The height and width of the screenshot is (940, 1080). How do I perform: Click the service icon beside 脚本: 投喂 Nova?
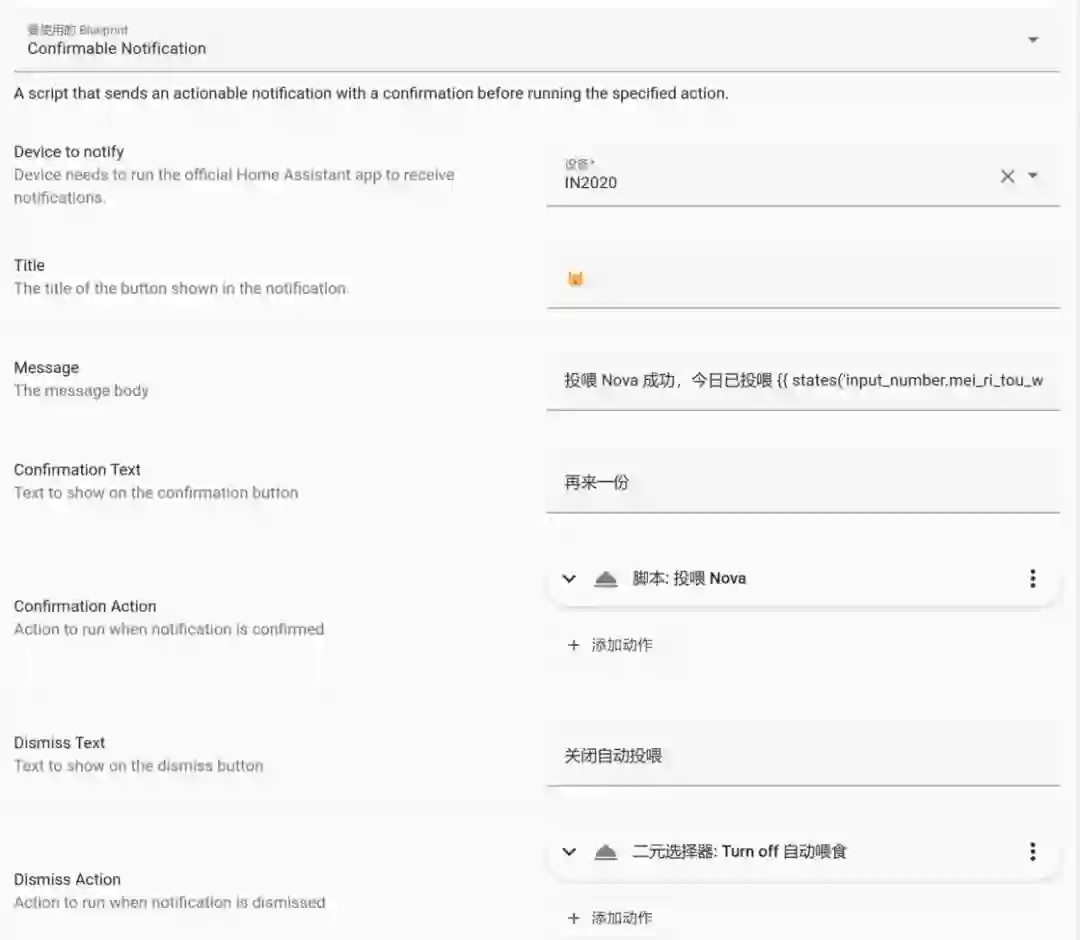pyautogui.click(x=606, y=579)
